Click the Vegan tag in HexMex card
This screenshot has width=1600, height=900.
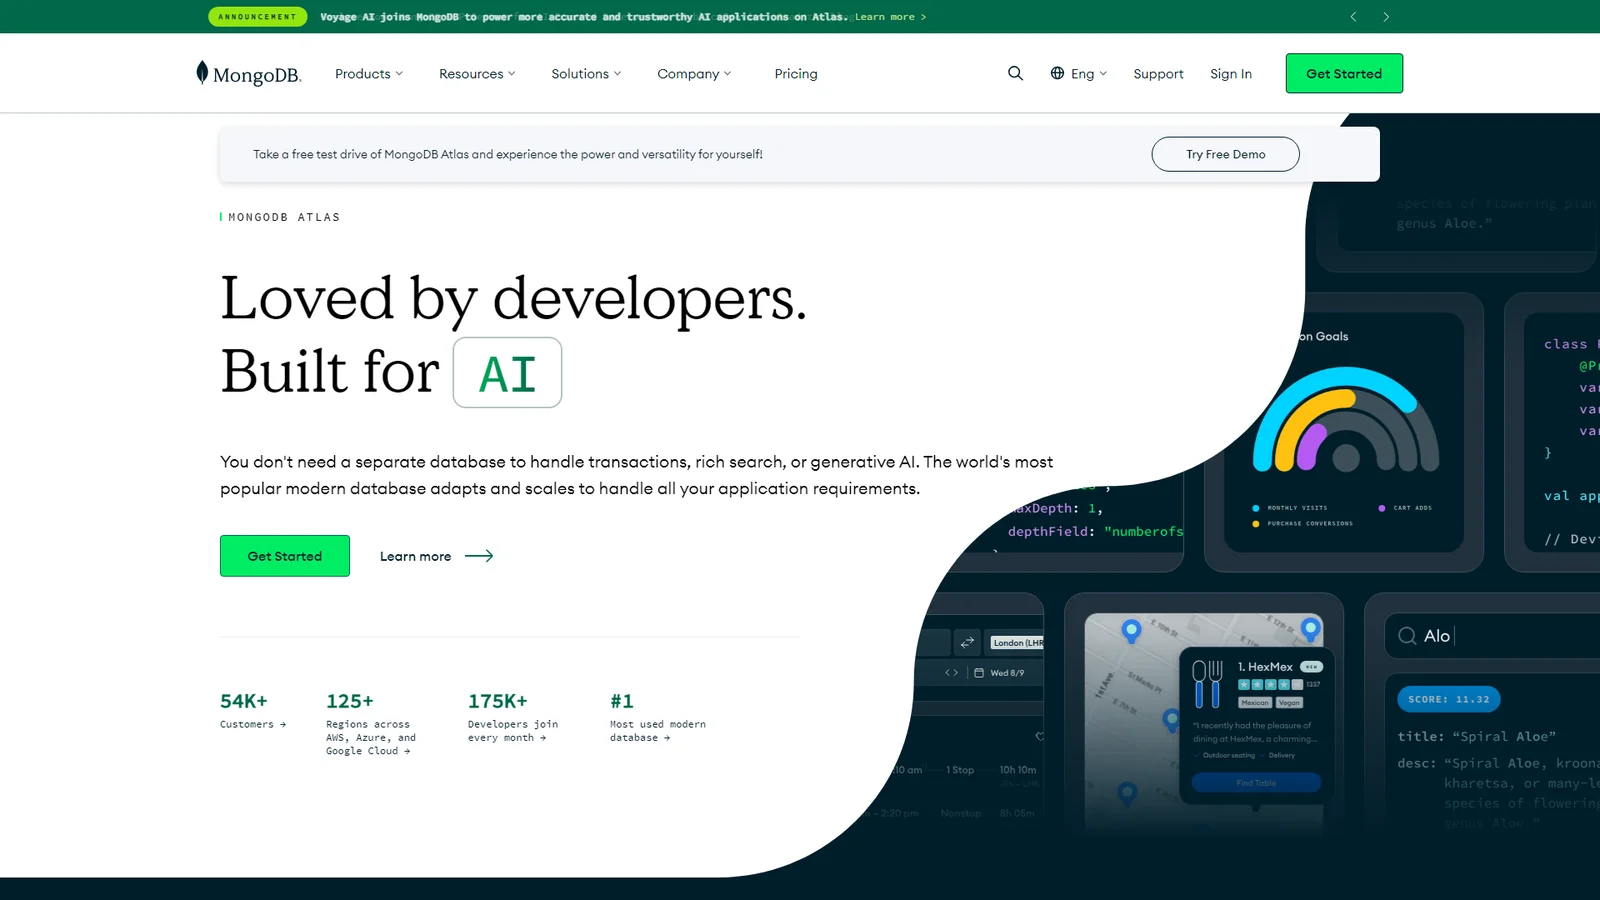click(x=1290, y=703)
